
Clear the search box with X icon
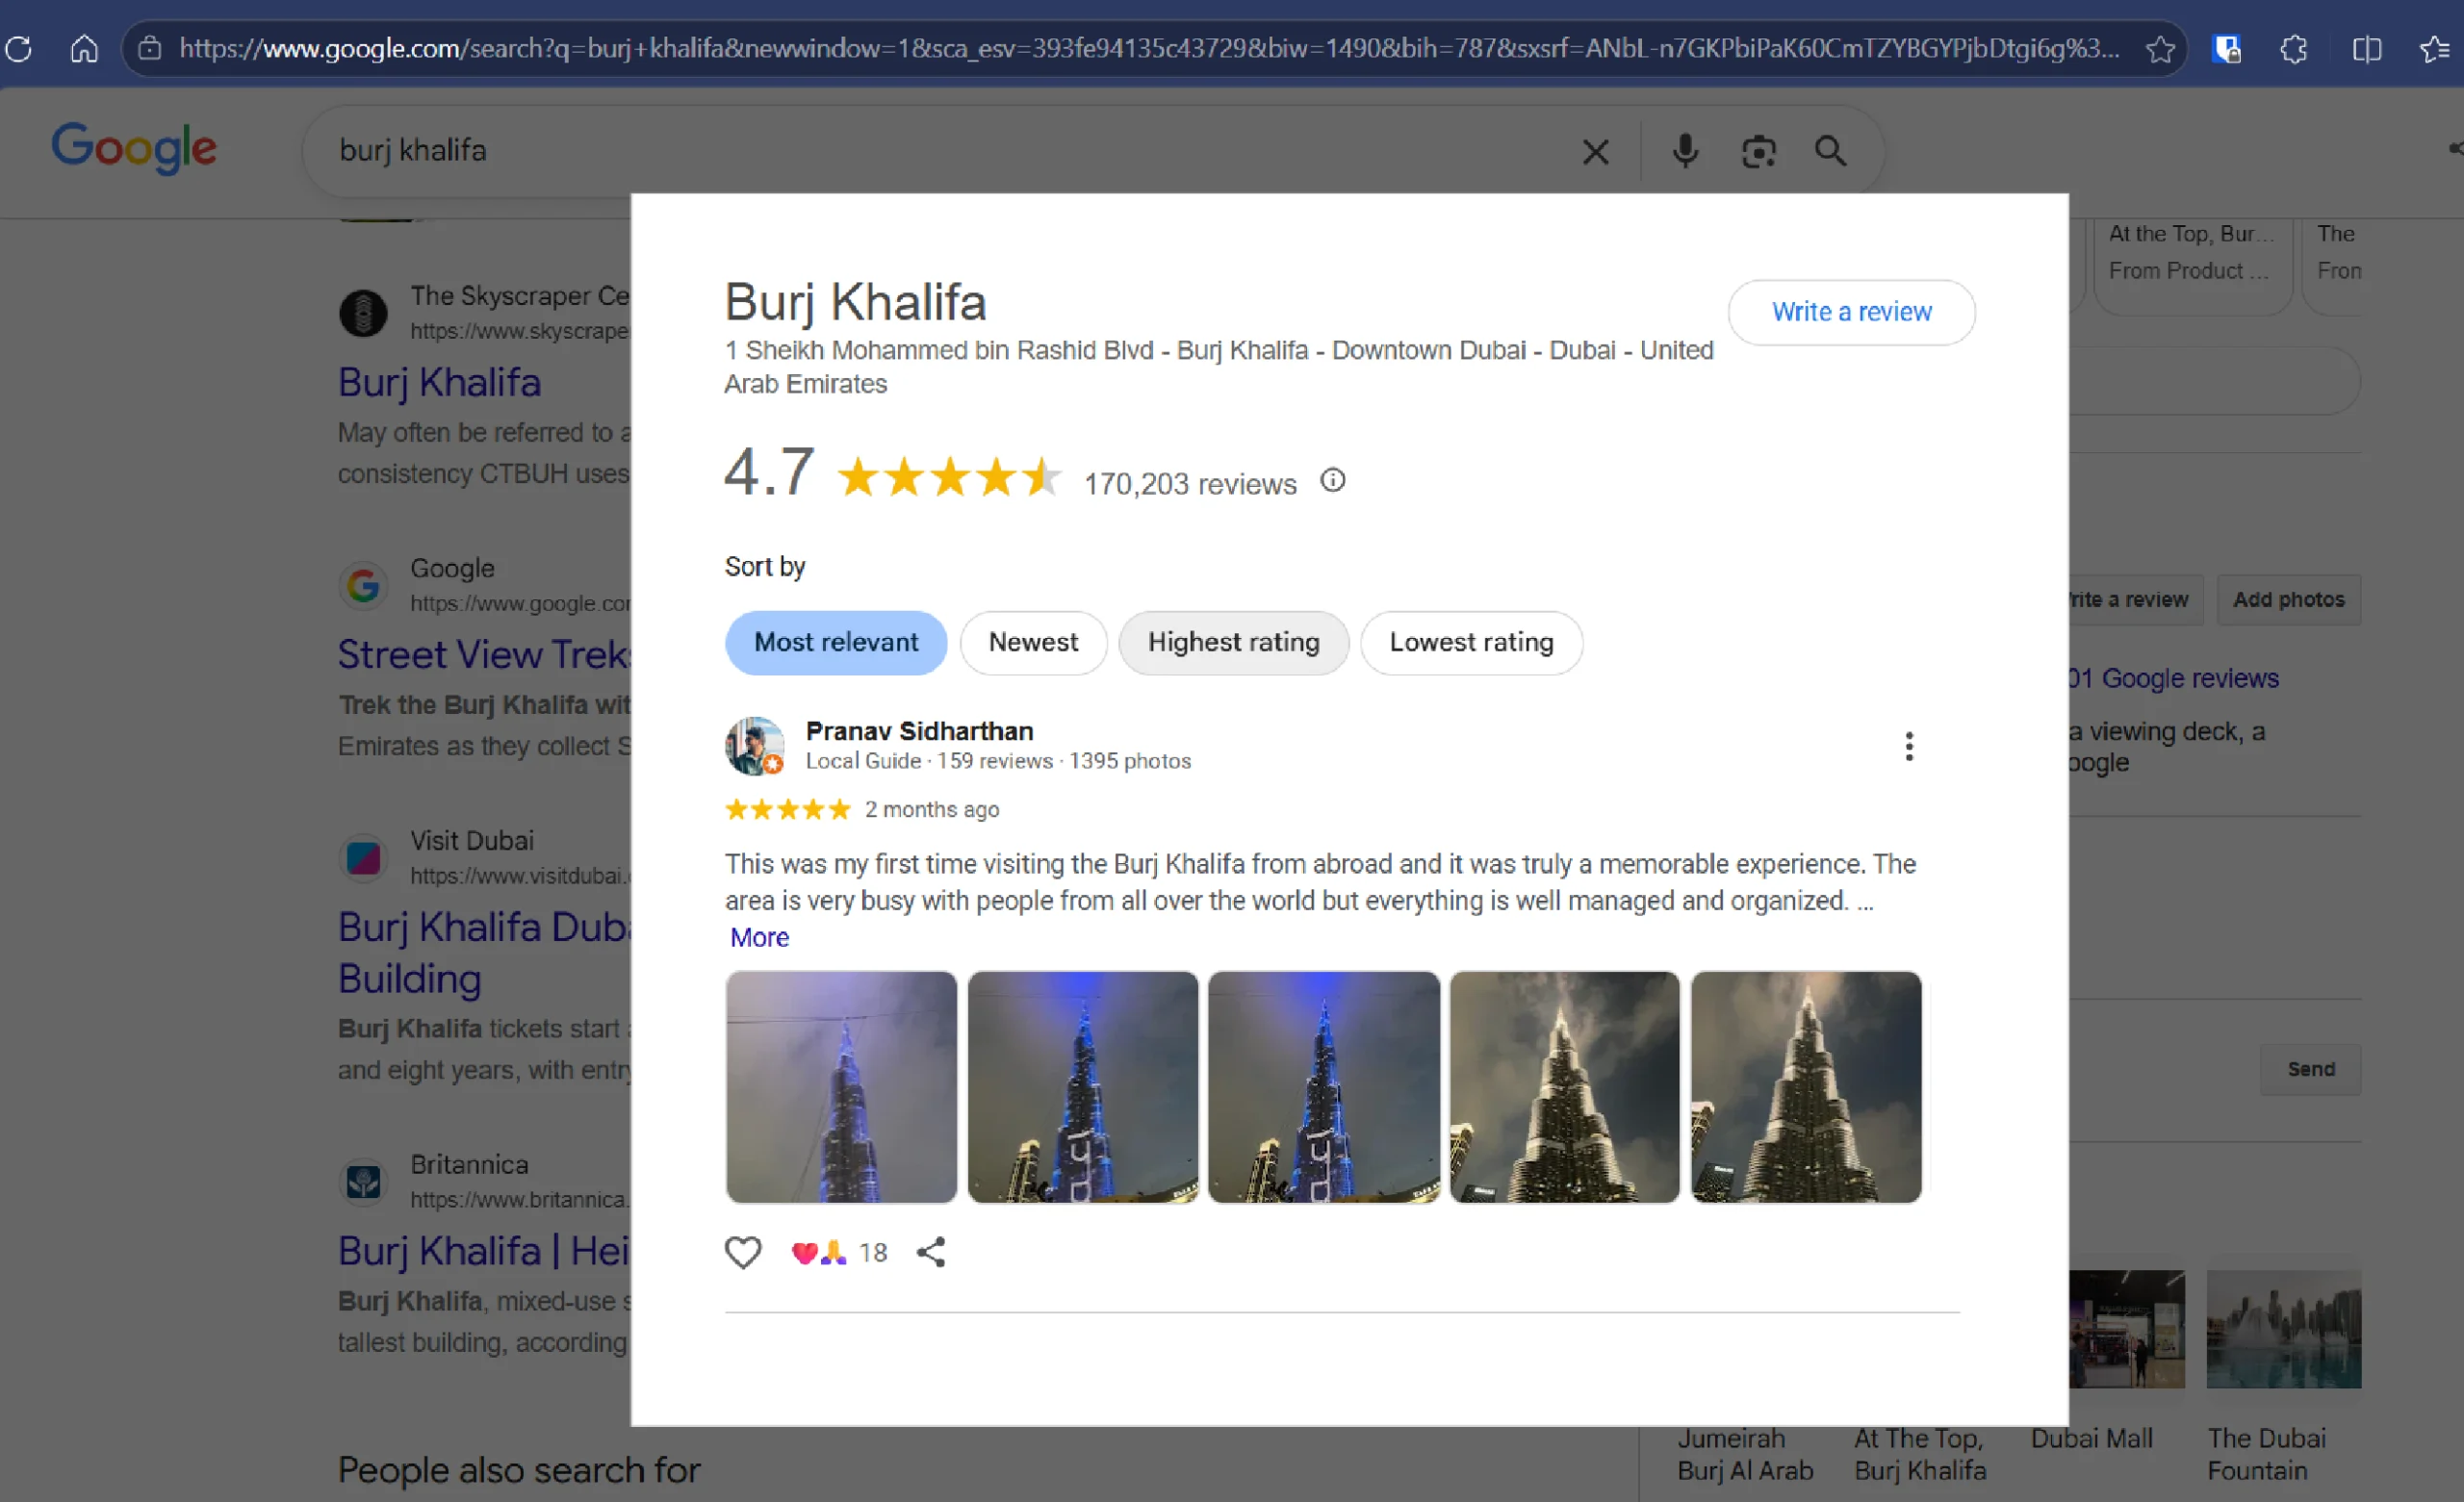pyautogui.click(x=1595, y=152)
